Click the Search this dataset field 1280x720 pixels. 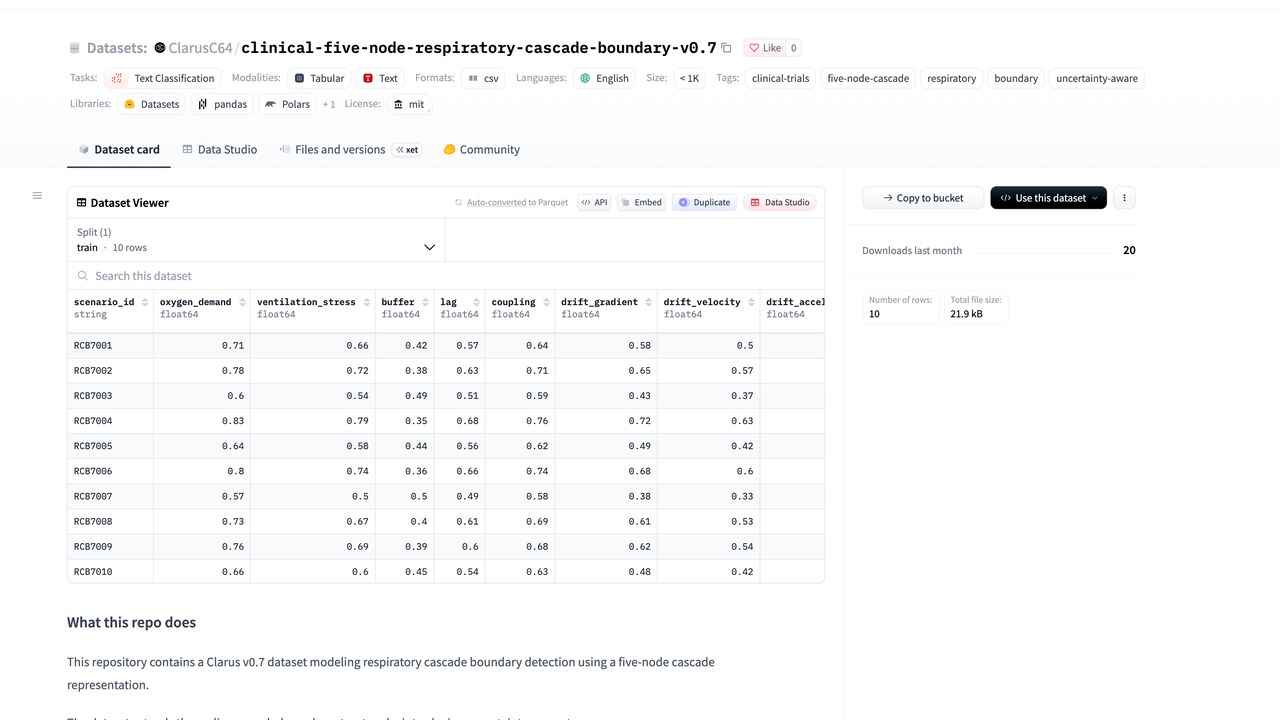click(446, 276)
